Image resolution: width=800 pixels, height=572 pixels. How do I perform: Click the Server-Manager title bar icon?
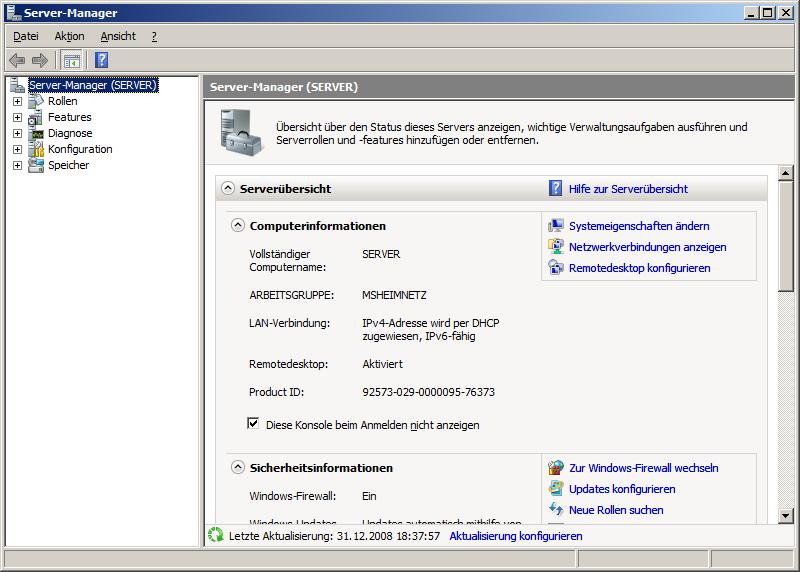[14, 12]
